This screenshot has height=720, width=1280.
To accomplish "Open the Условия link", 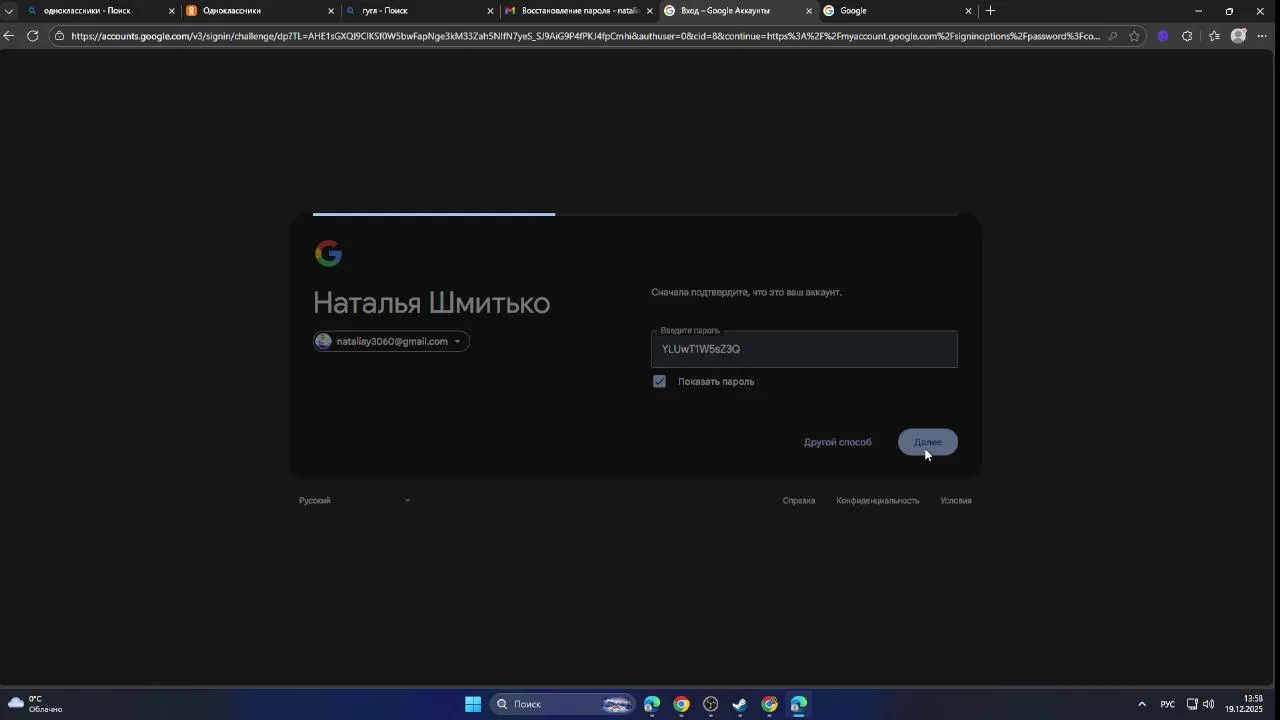I will 956,500.
